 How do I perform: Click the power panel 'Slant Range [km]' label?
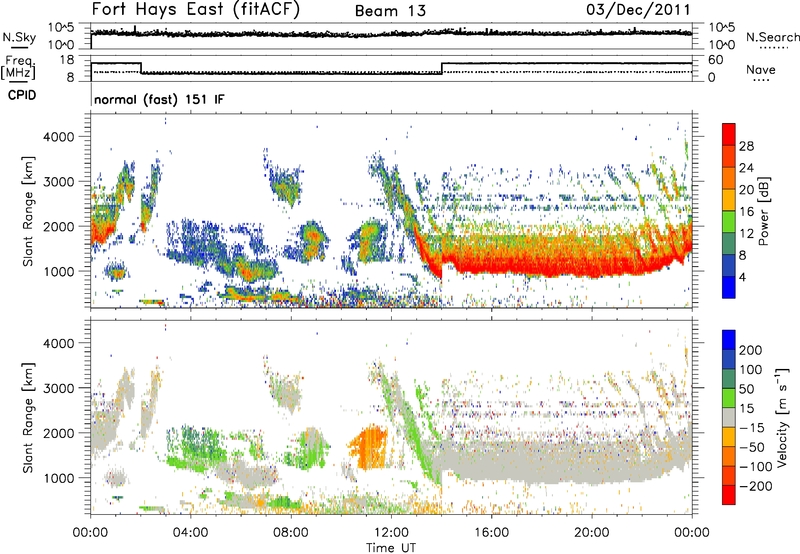point(28,211)
